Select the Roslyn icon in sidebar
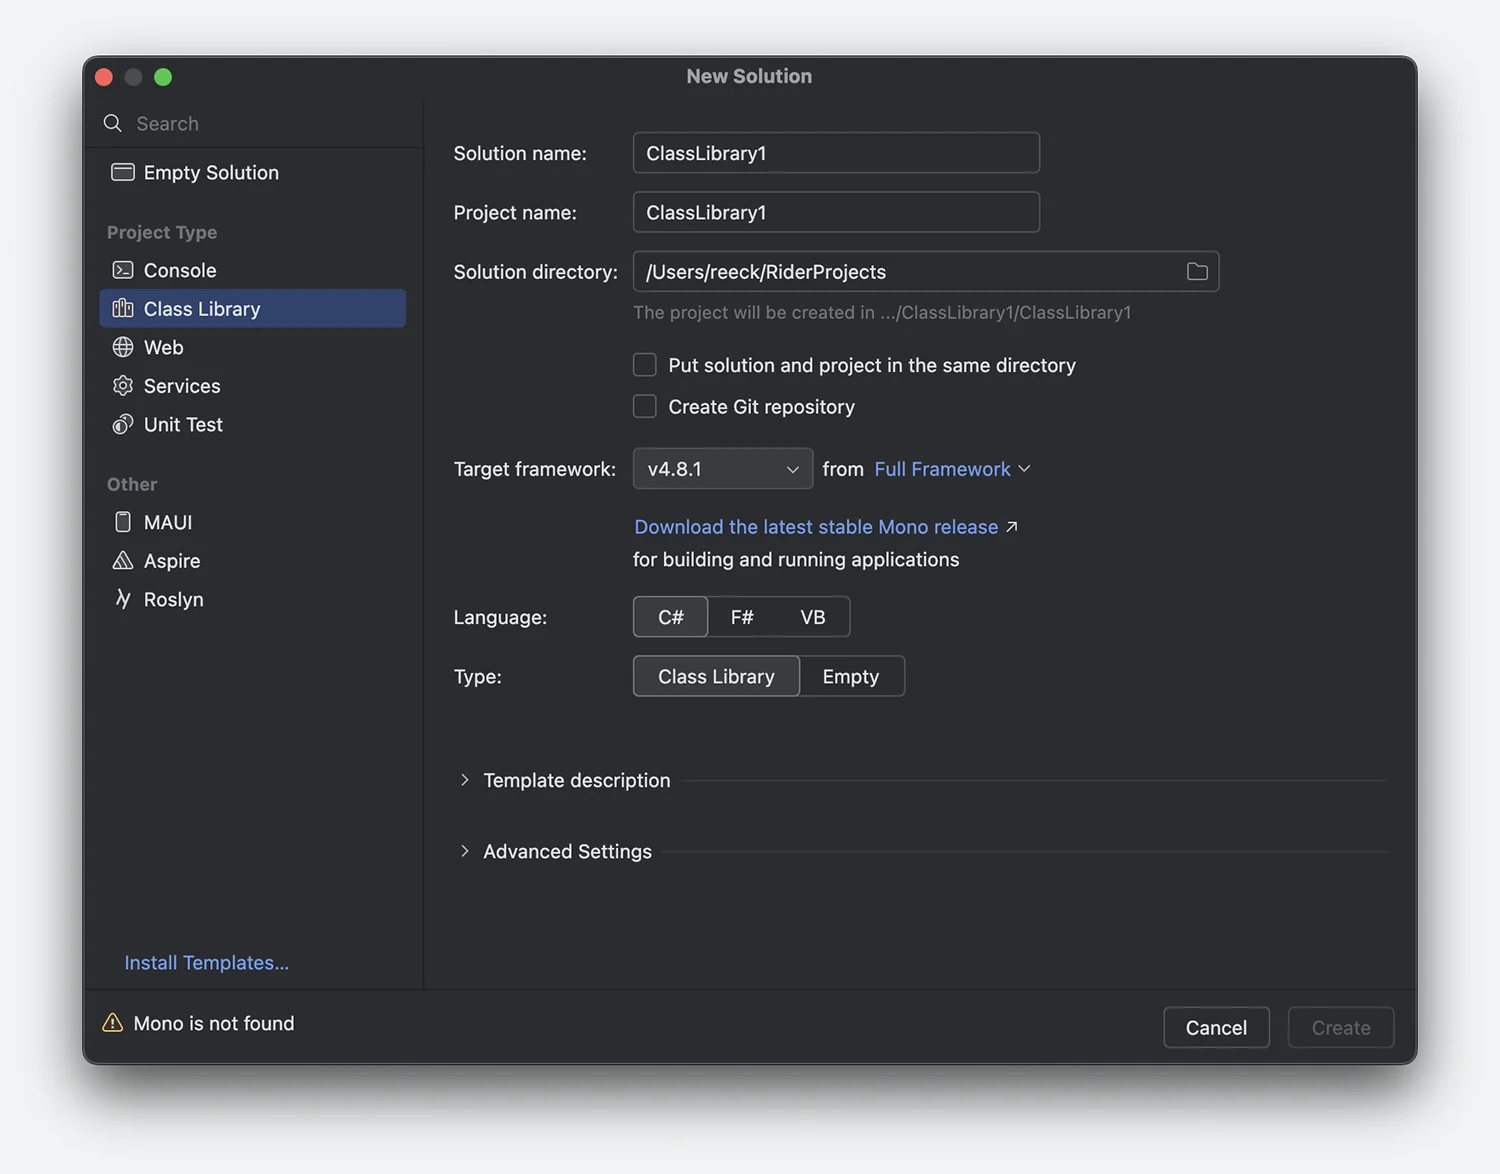 tap(123, 599)
